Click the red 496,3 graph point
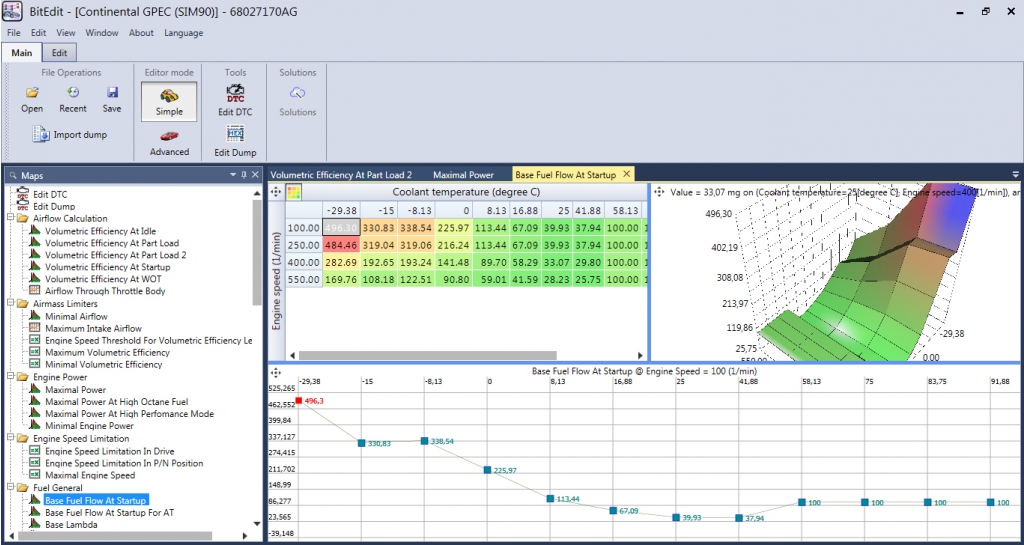 298,401
